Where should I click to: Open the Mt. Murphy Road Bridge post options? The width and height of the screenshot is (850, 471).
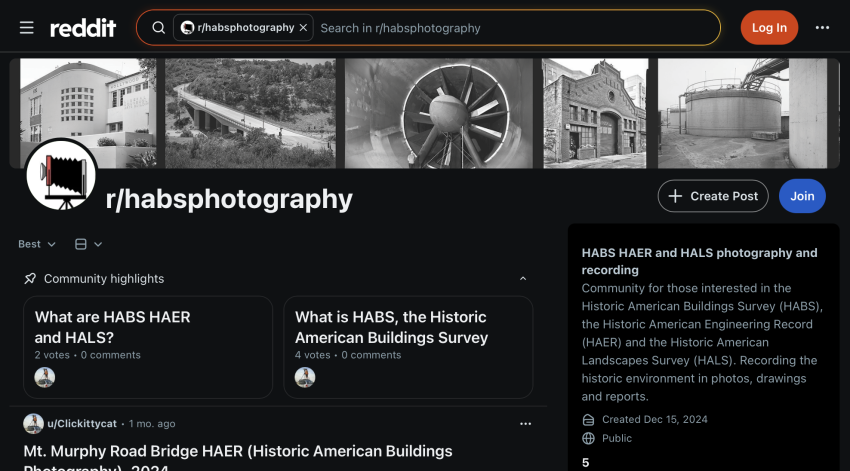(x=525, y=424)
